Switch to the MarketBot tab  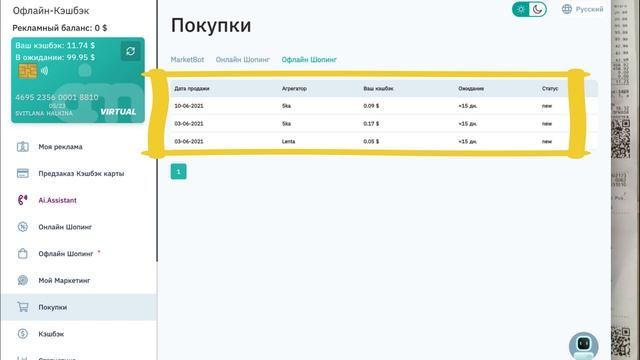coord(187,60)
